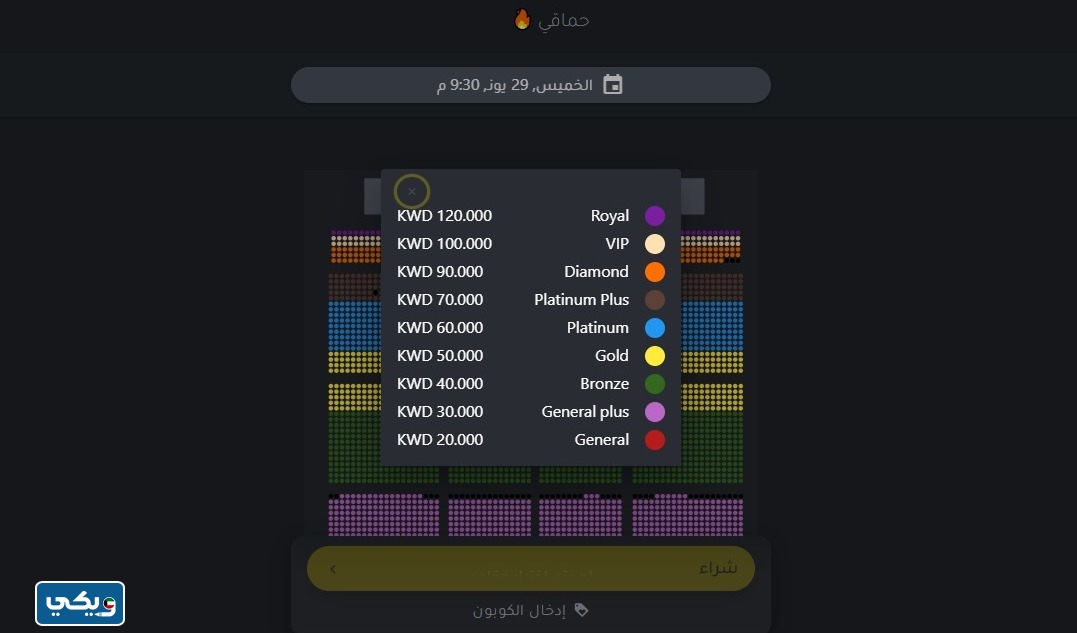Image resolution: width=1077 pixels, height=633 pixels.
Task: Click the flame icon beside the title
Action: point(522,19)
